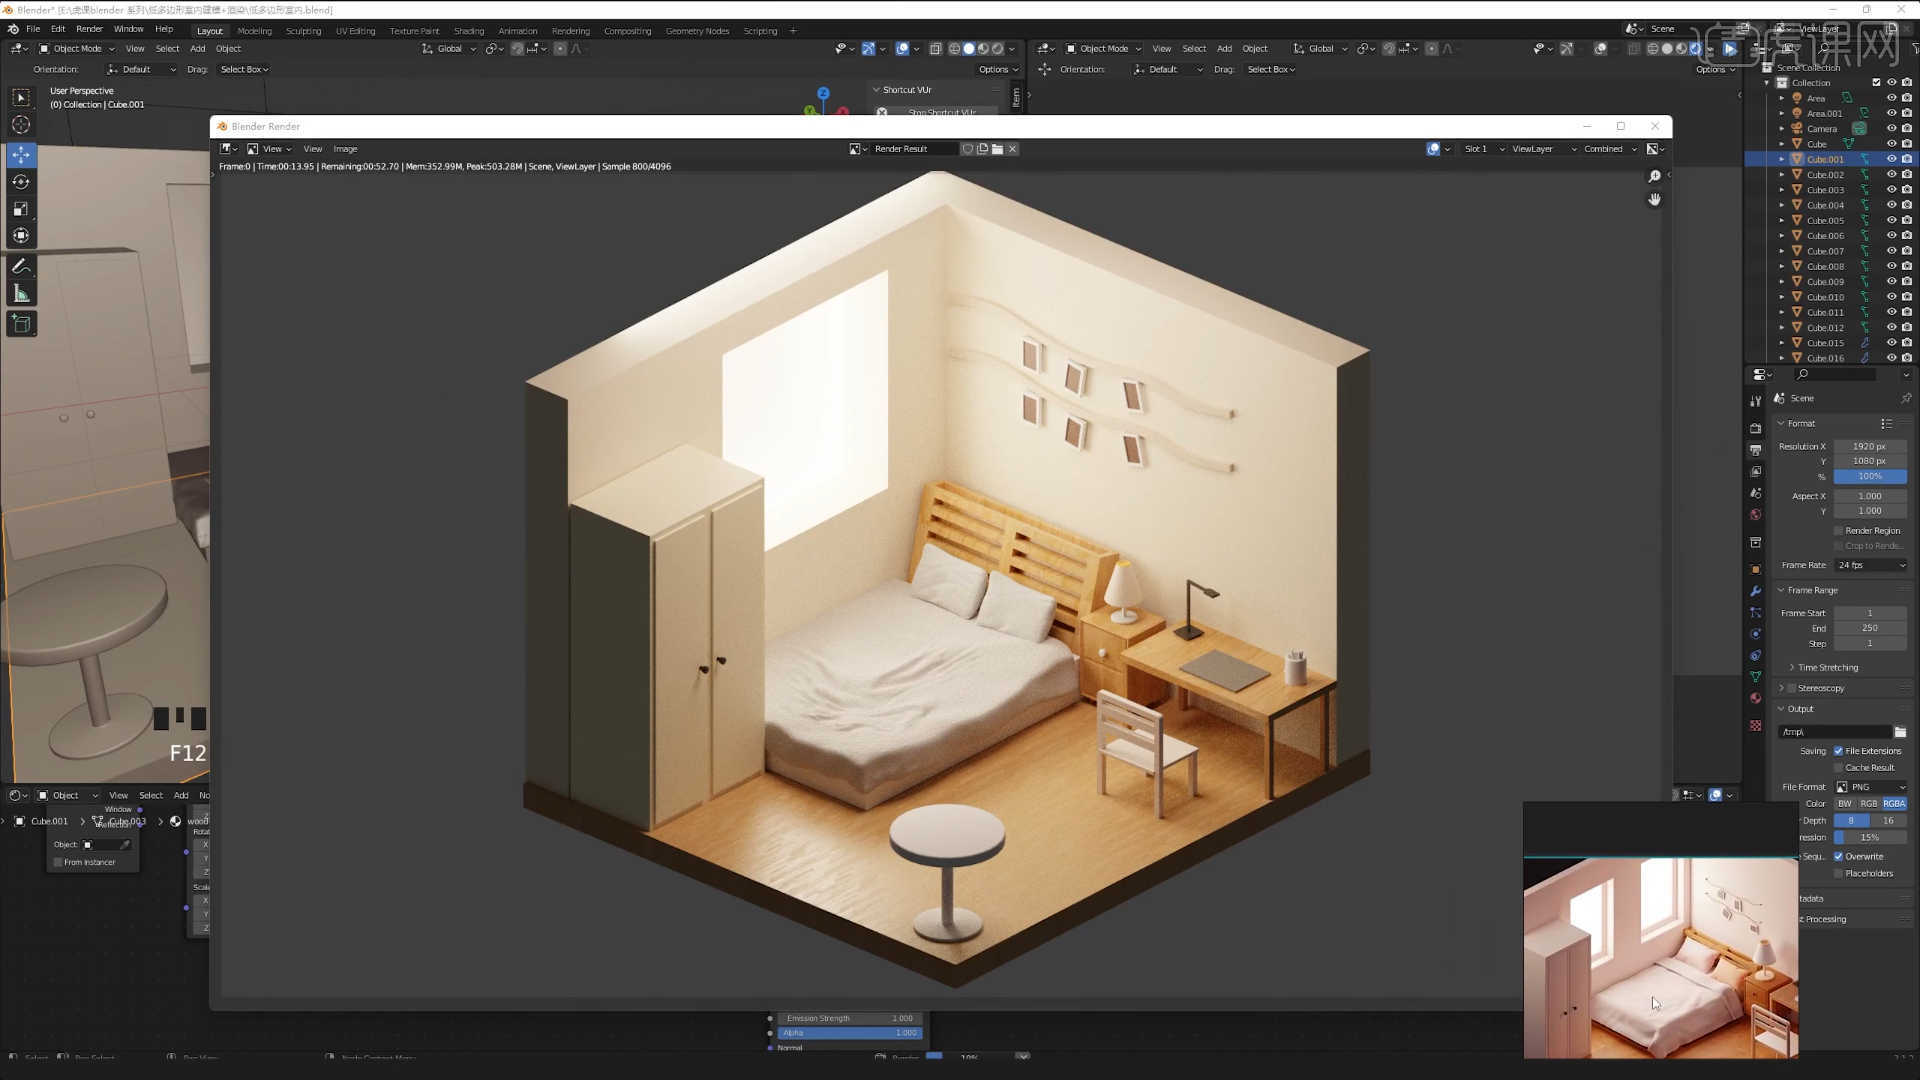Open the Render properties tab
This screenshot has width=1920, height=1080.
(x=1755, y=428)
